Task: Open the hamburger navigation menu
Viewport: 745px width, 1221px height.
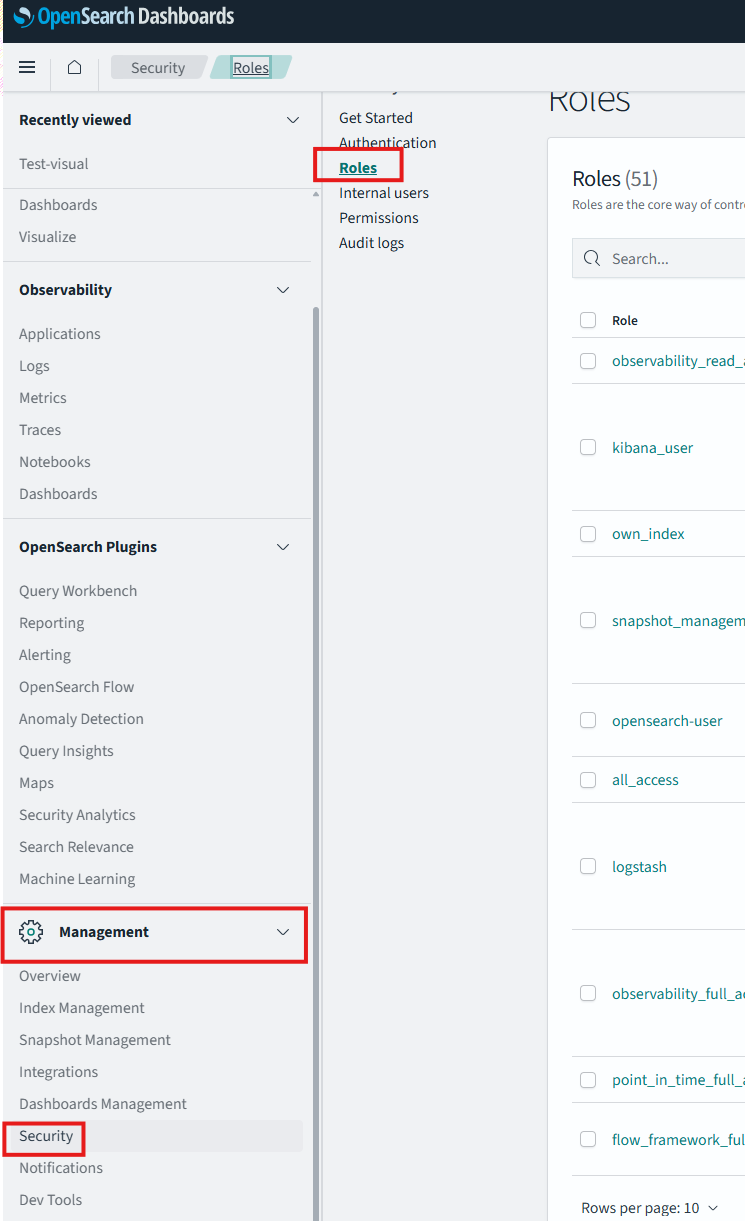Action: point(27,67)
